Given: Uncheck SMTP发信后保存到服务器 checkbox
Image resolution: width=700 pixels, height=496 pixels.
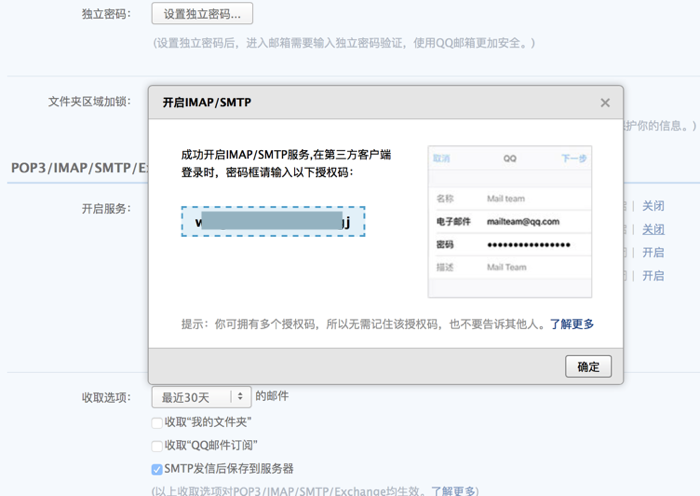Looking at the screenshot, I should point(157,469).
